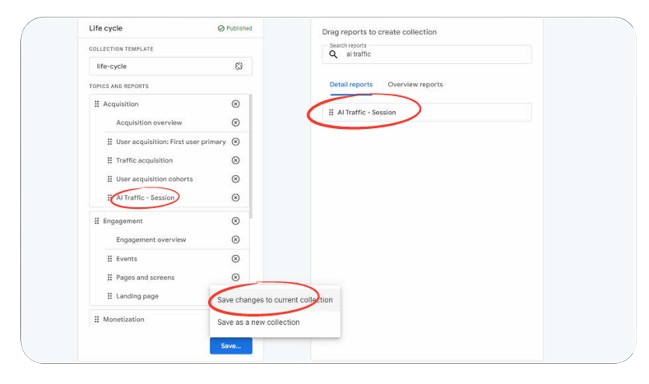Select the Monetization topic text

pyautogui.click(x=124, y=319)
